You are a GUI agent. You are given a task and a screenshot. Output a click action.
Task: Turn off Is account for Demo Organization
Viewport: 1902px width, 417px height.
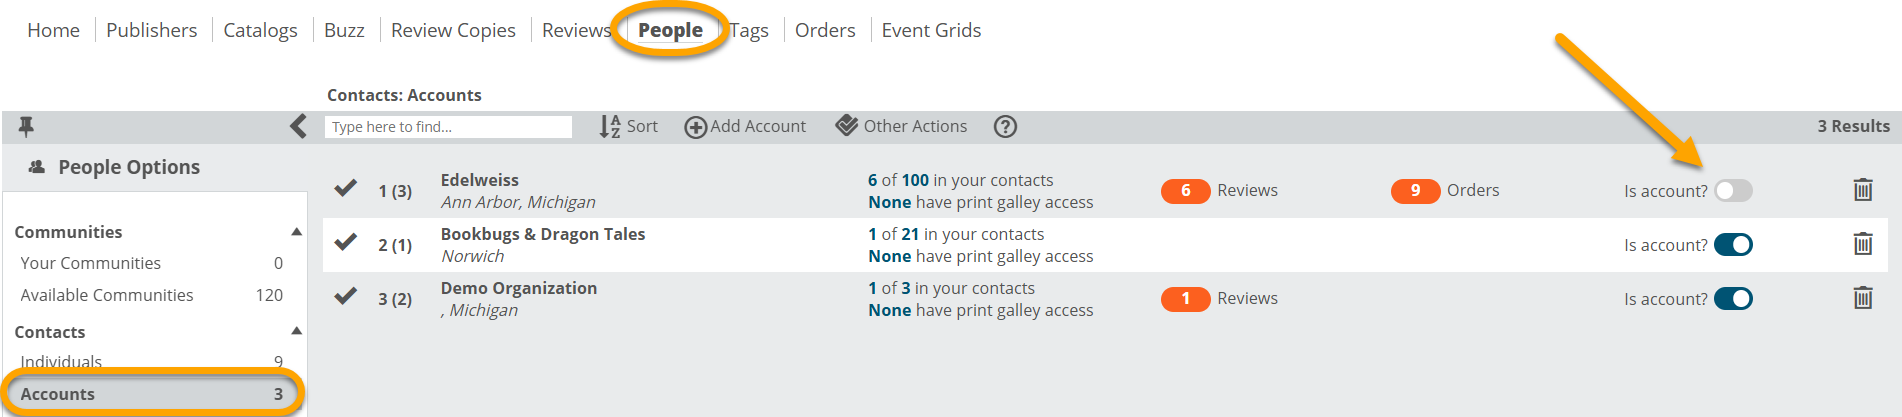coord(1733,298)
